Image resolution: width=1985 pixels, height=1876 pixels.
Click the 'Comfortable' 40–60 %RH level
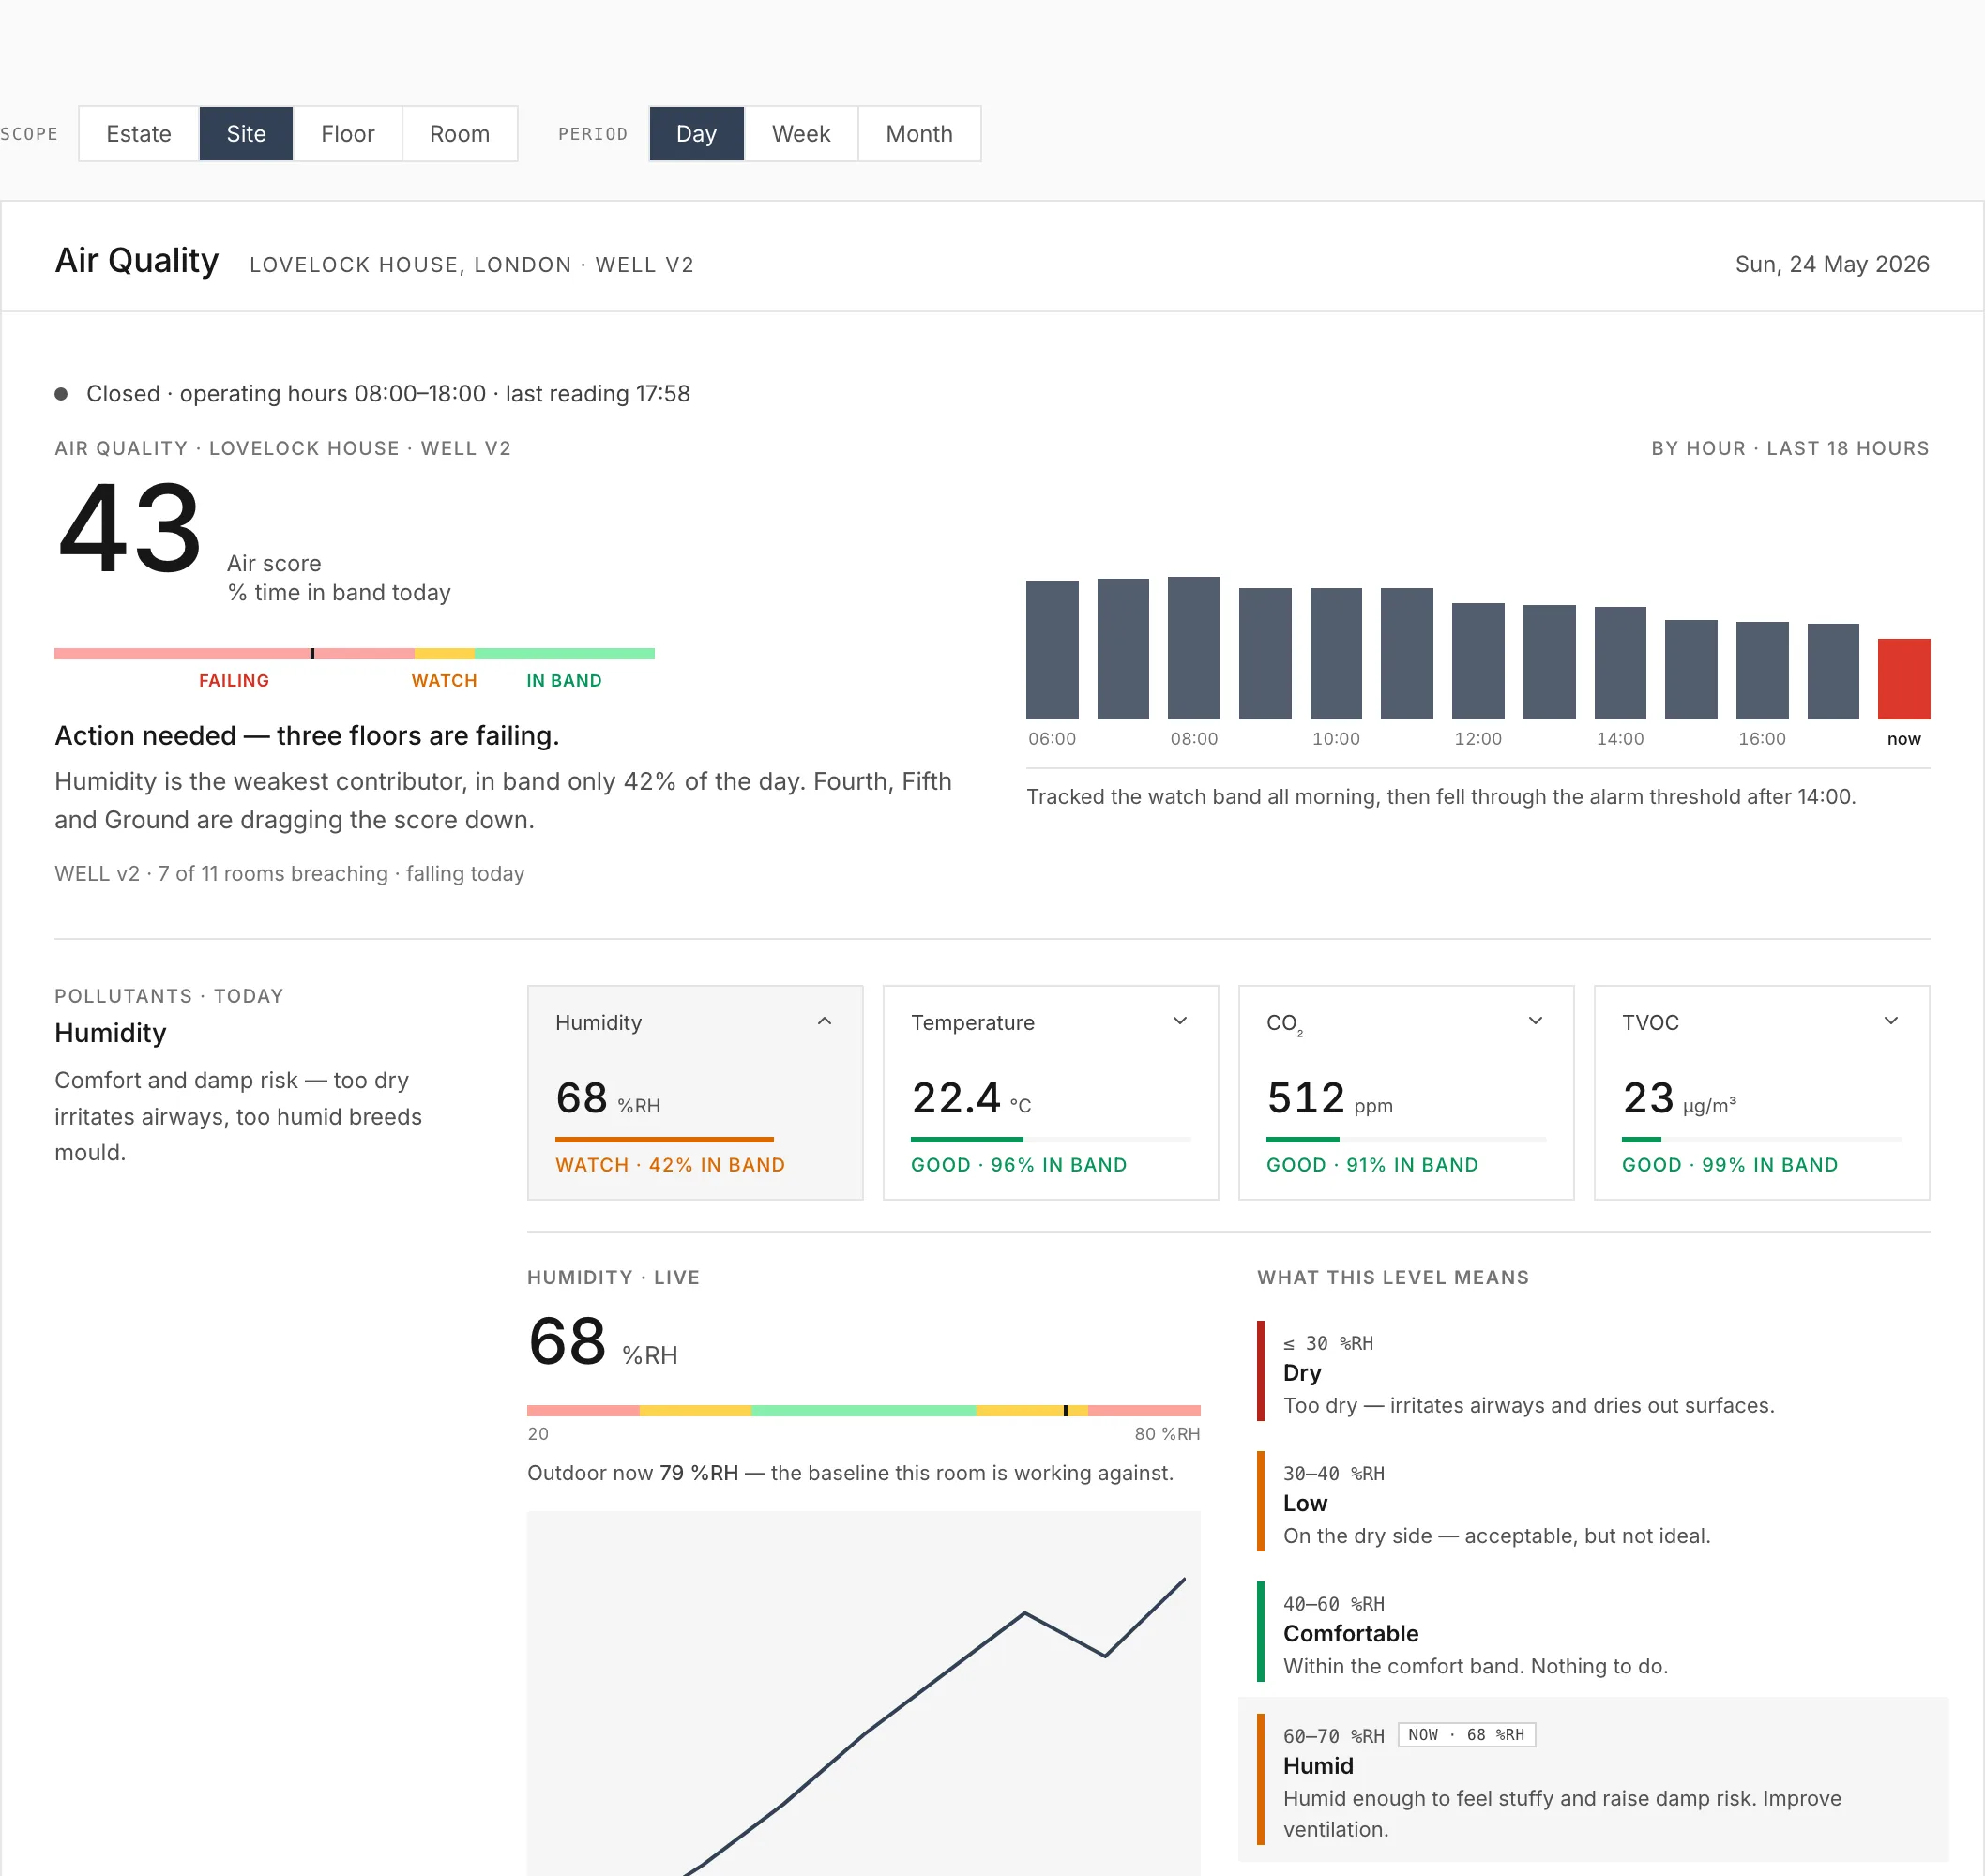pyautogui.click(x=1593, y=1632)
